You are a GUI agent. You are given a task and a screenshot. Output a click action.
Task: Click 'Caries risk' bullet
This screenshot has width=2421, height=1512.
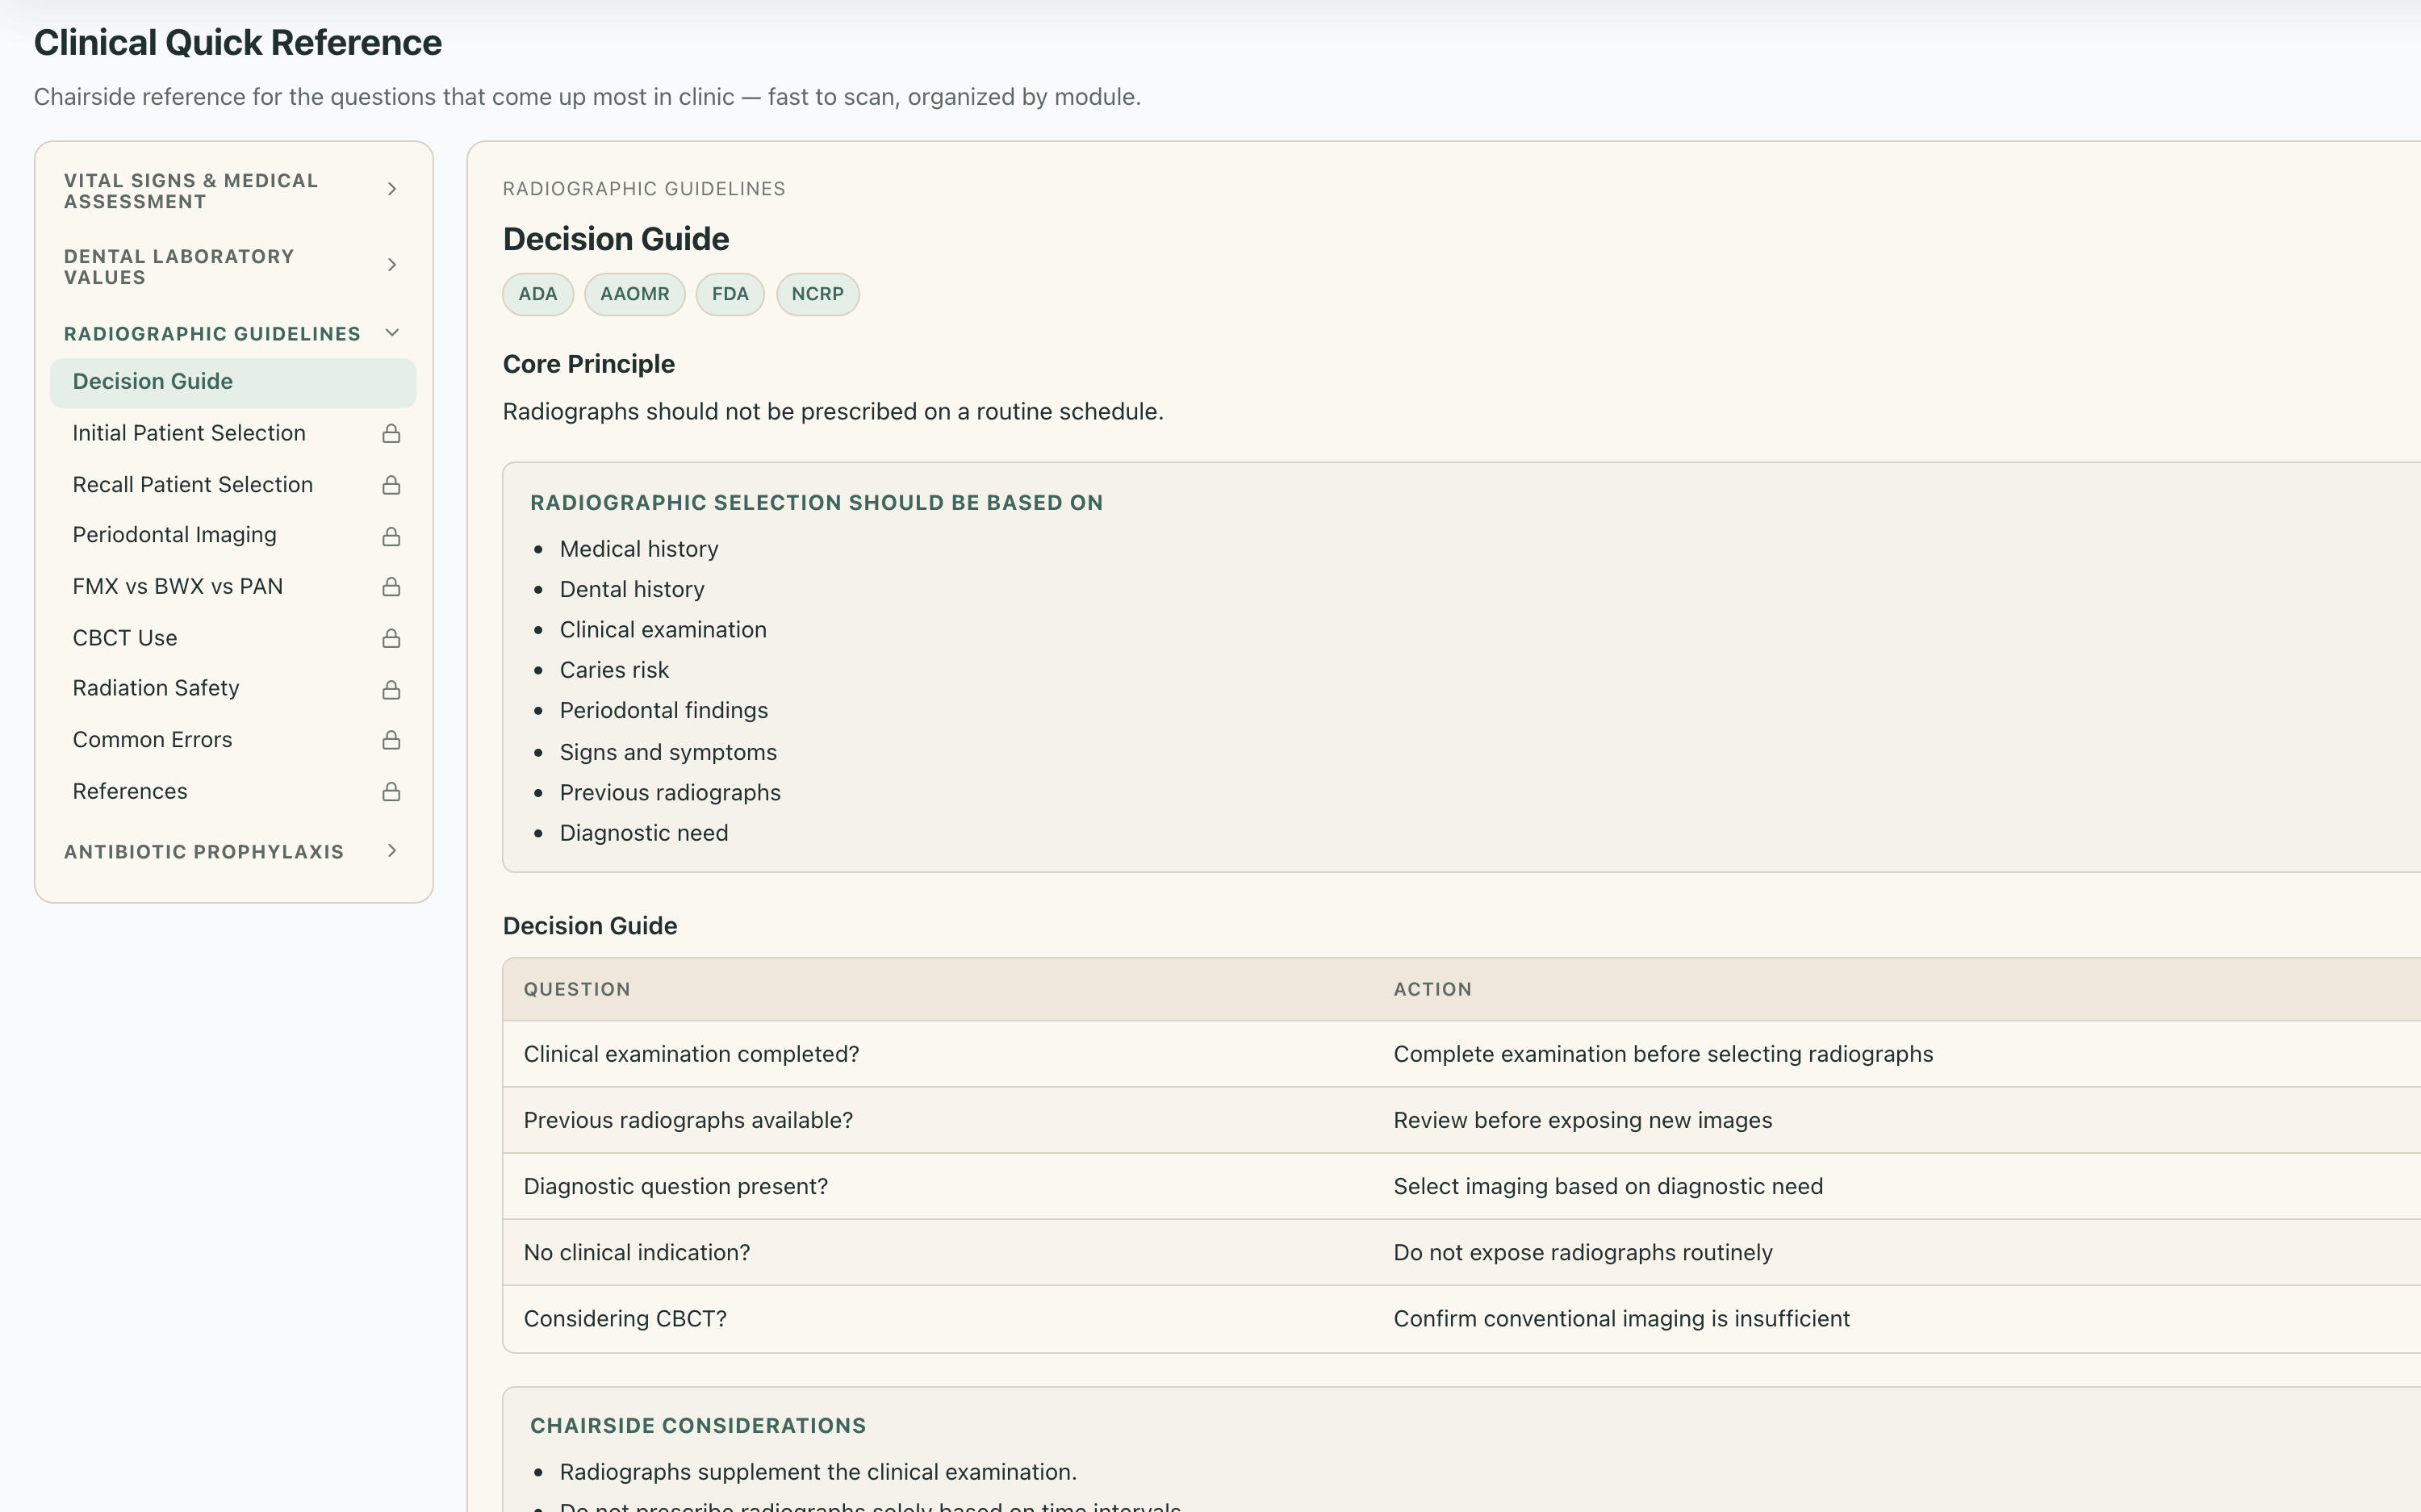click(614, 670)
